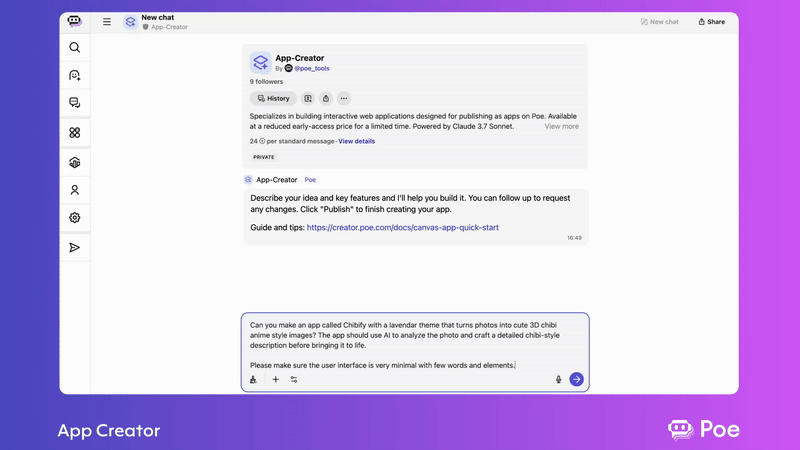The image size is (800, 450).
Task: Toggle voice input with the microphone icon
Action: point(558,380)
